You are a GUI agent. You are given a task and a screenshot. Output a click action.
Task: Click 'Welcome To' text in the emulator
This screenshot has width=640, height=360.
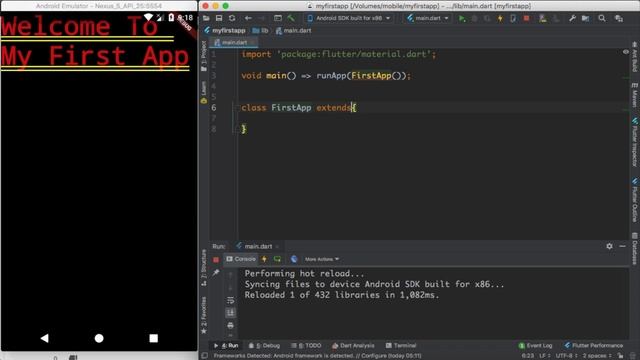click(x=80, y=26)
